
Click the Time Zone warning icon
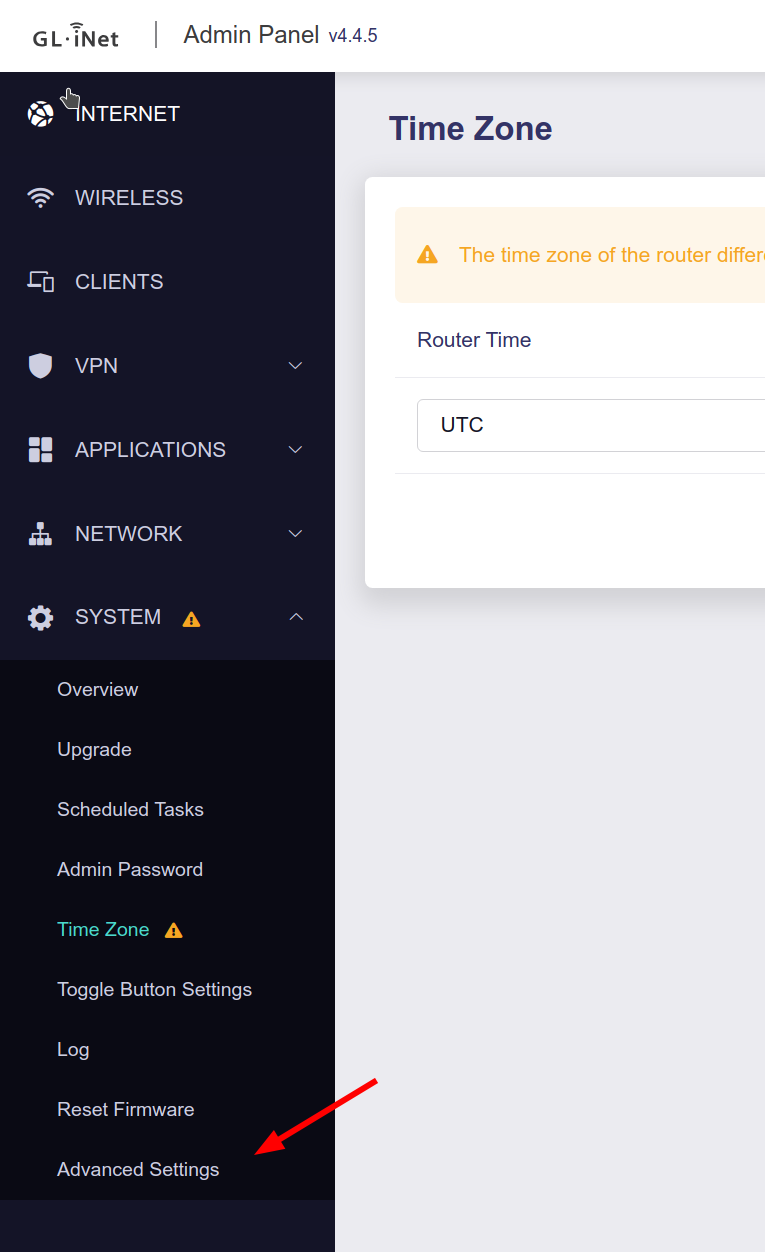174,931
